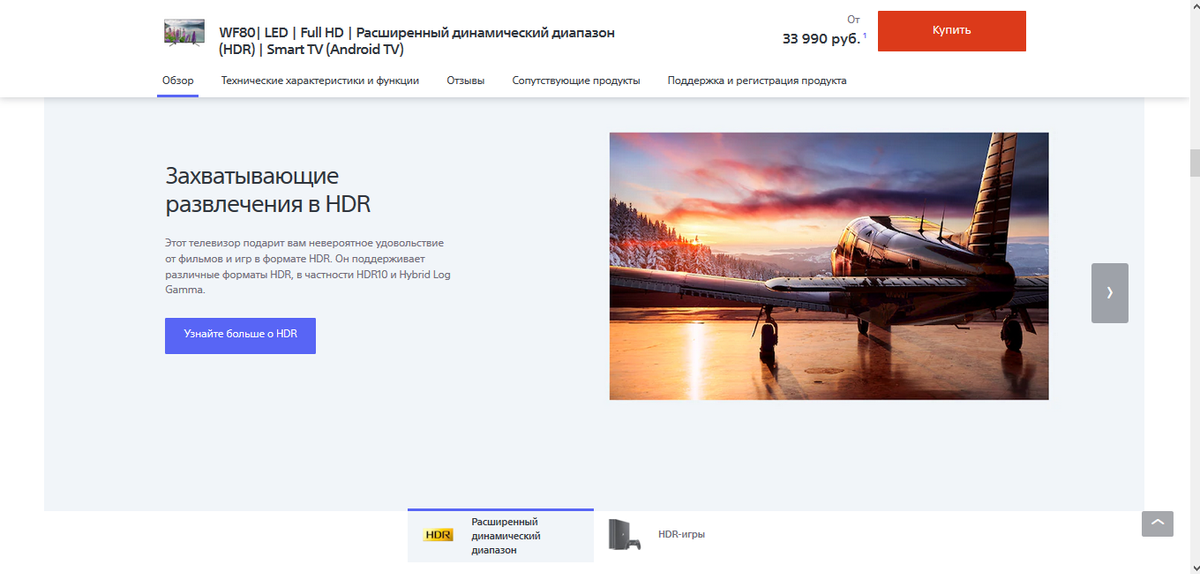Click the Узнайте больше о HDR button

tap(240, 335)
